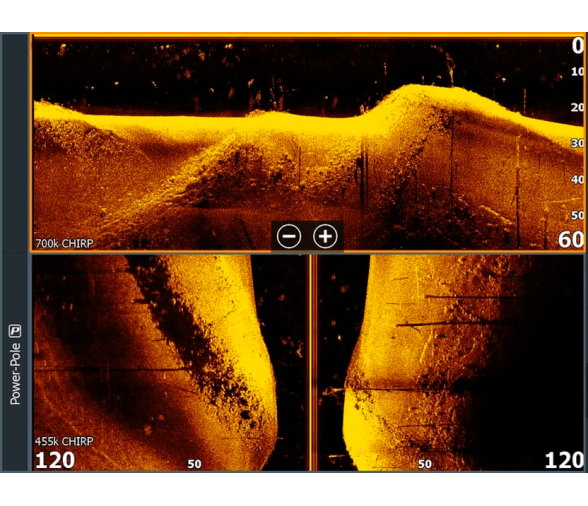Image resolution: width=588 pixels, height=506 pixels.
Task: Click the left SideScan 50 range marker
Action: pos(194,464)
